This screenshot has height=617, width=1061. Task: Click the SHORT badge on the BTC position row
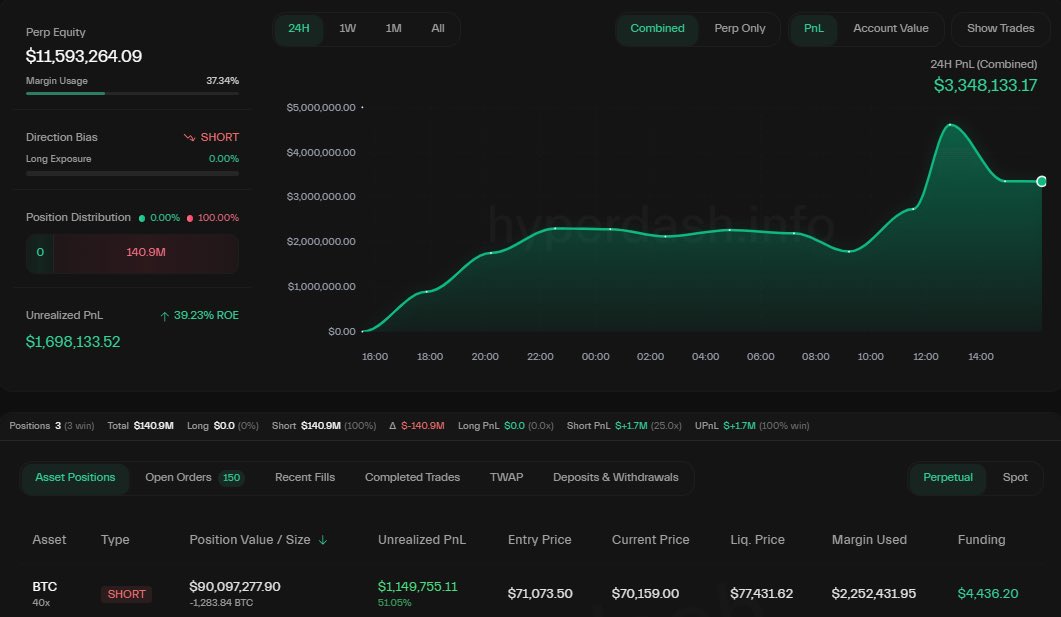pos(126,594)
